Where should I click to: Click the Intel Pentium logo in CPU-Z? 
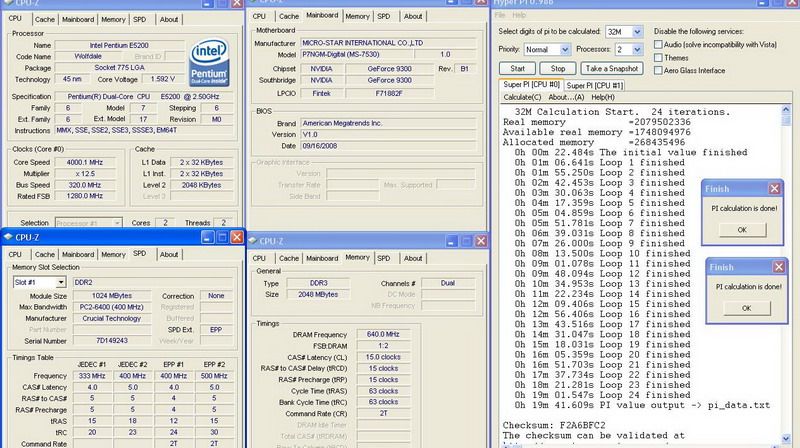209,62
